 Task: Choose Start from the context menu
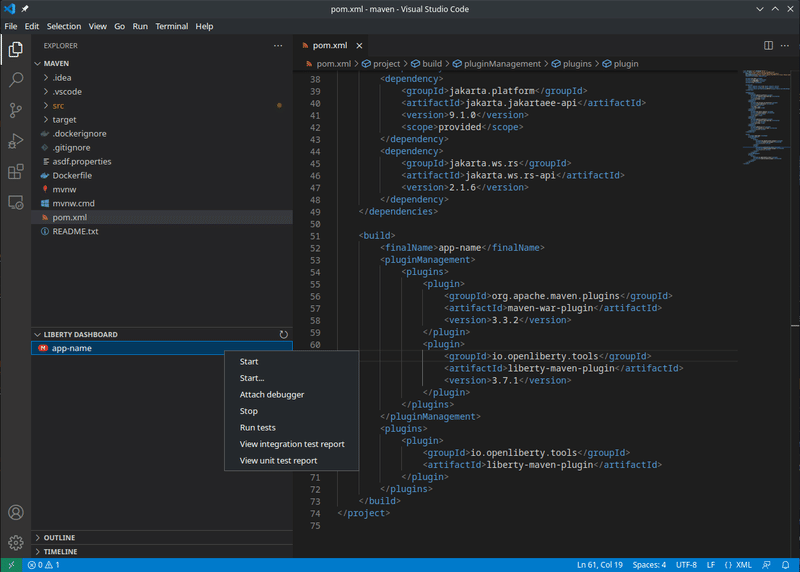[291, 361]
